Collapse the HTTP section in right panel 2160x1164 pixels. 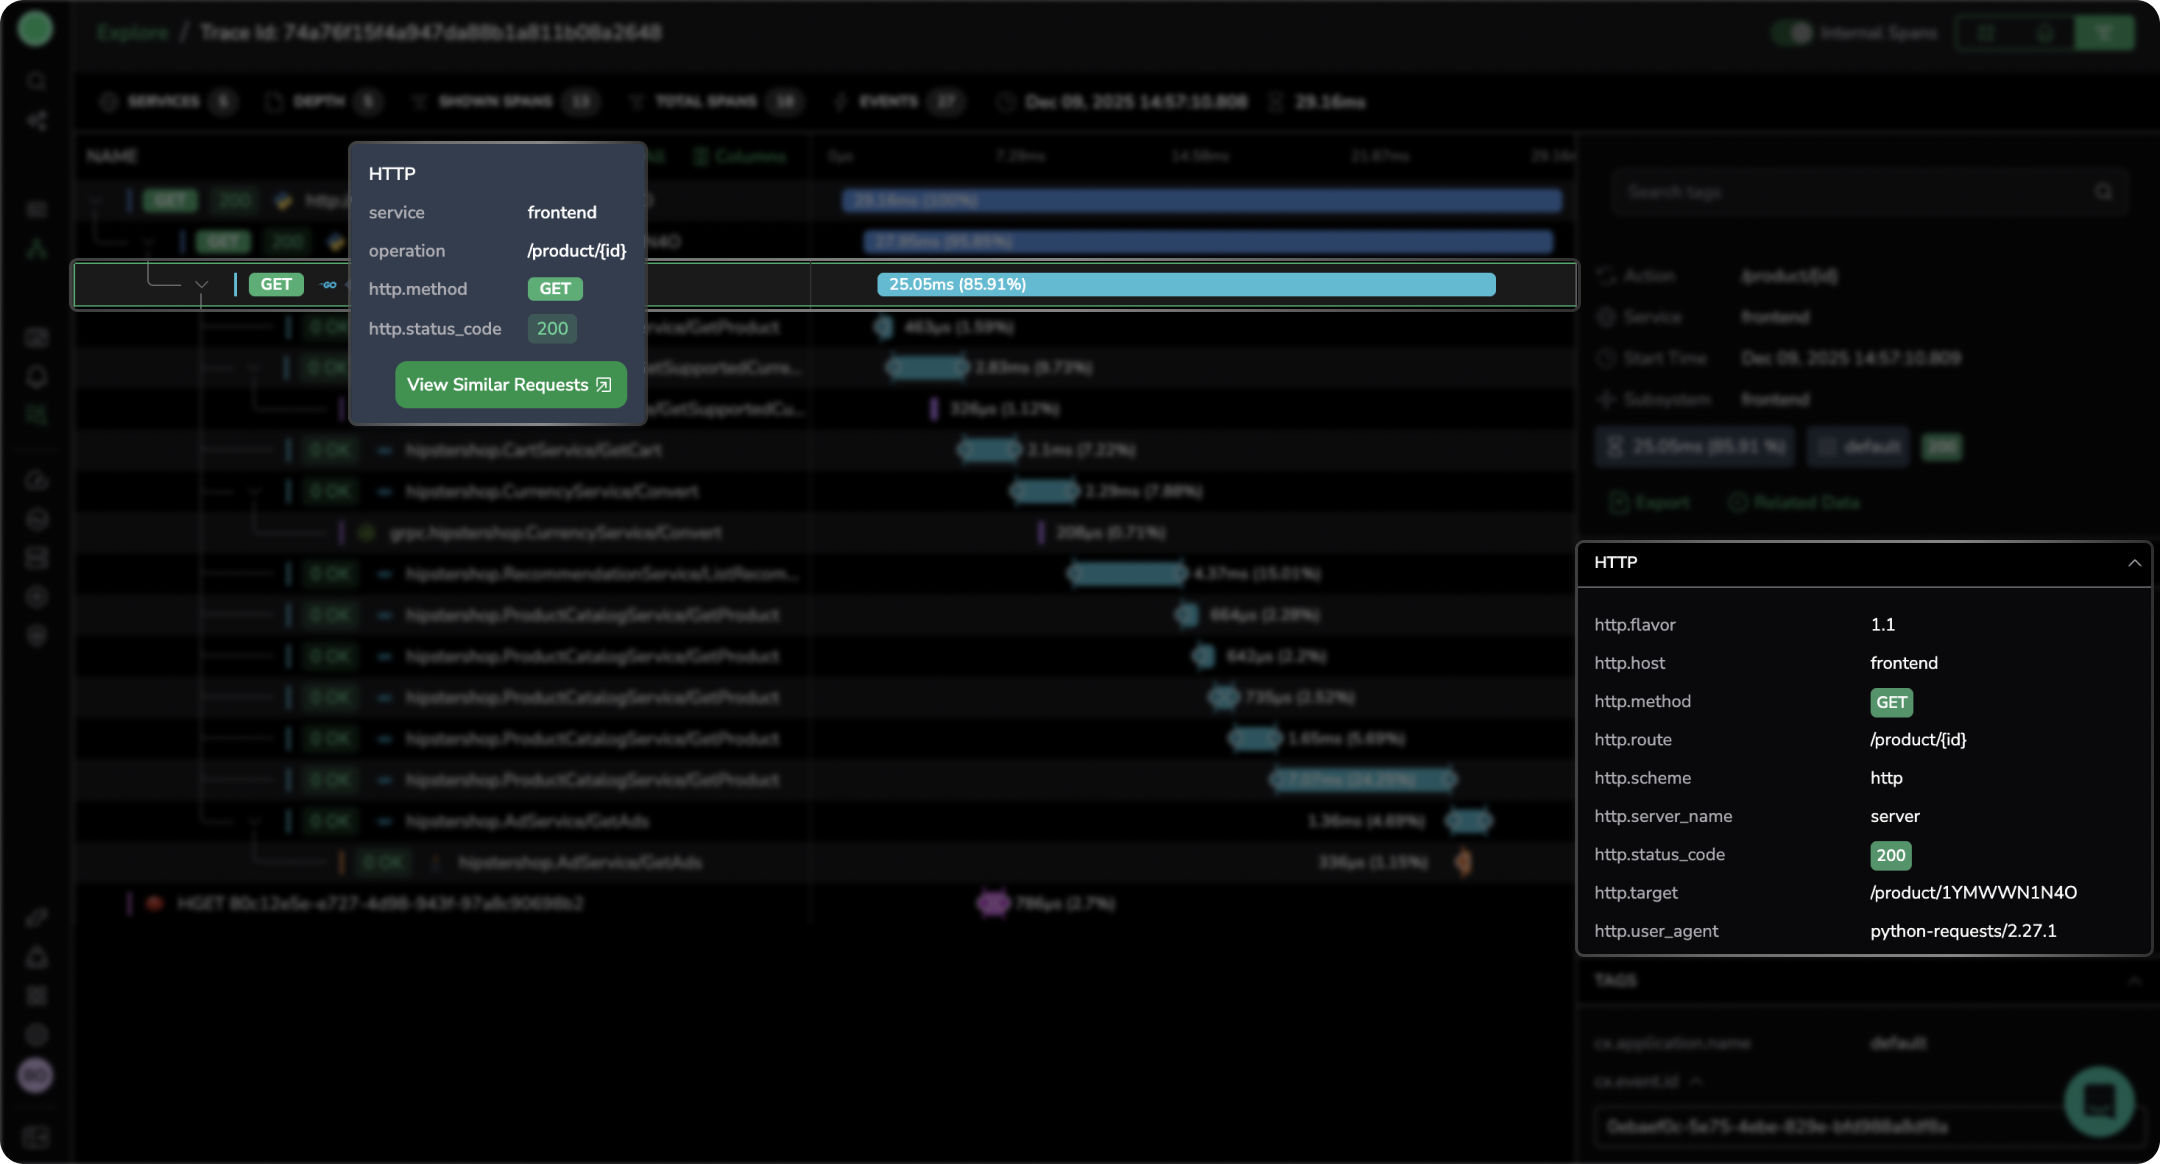point(2134,563)
